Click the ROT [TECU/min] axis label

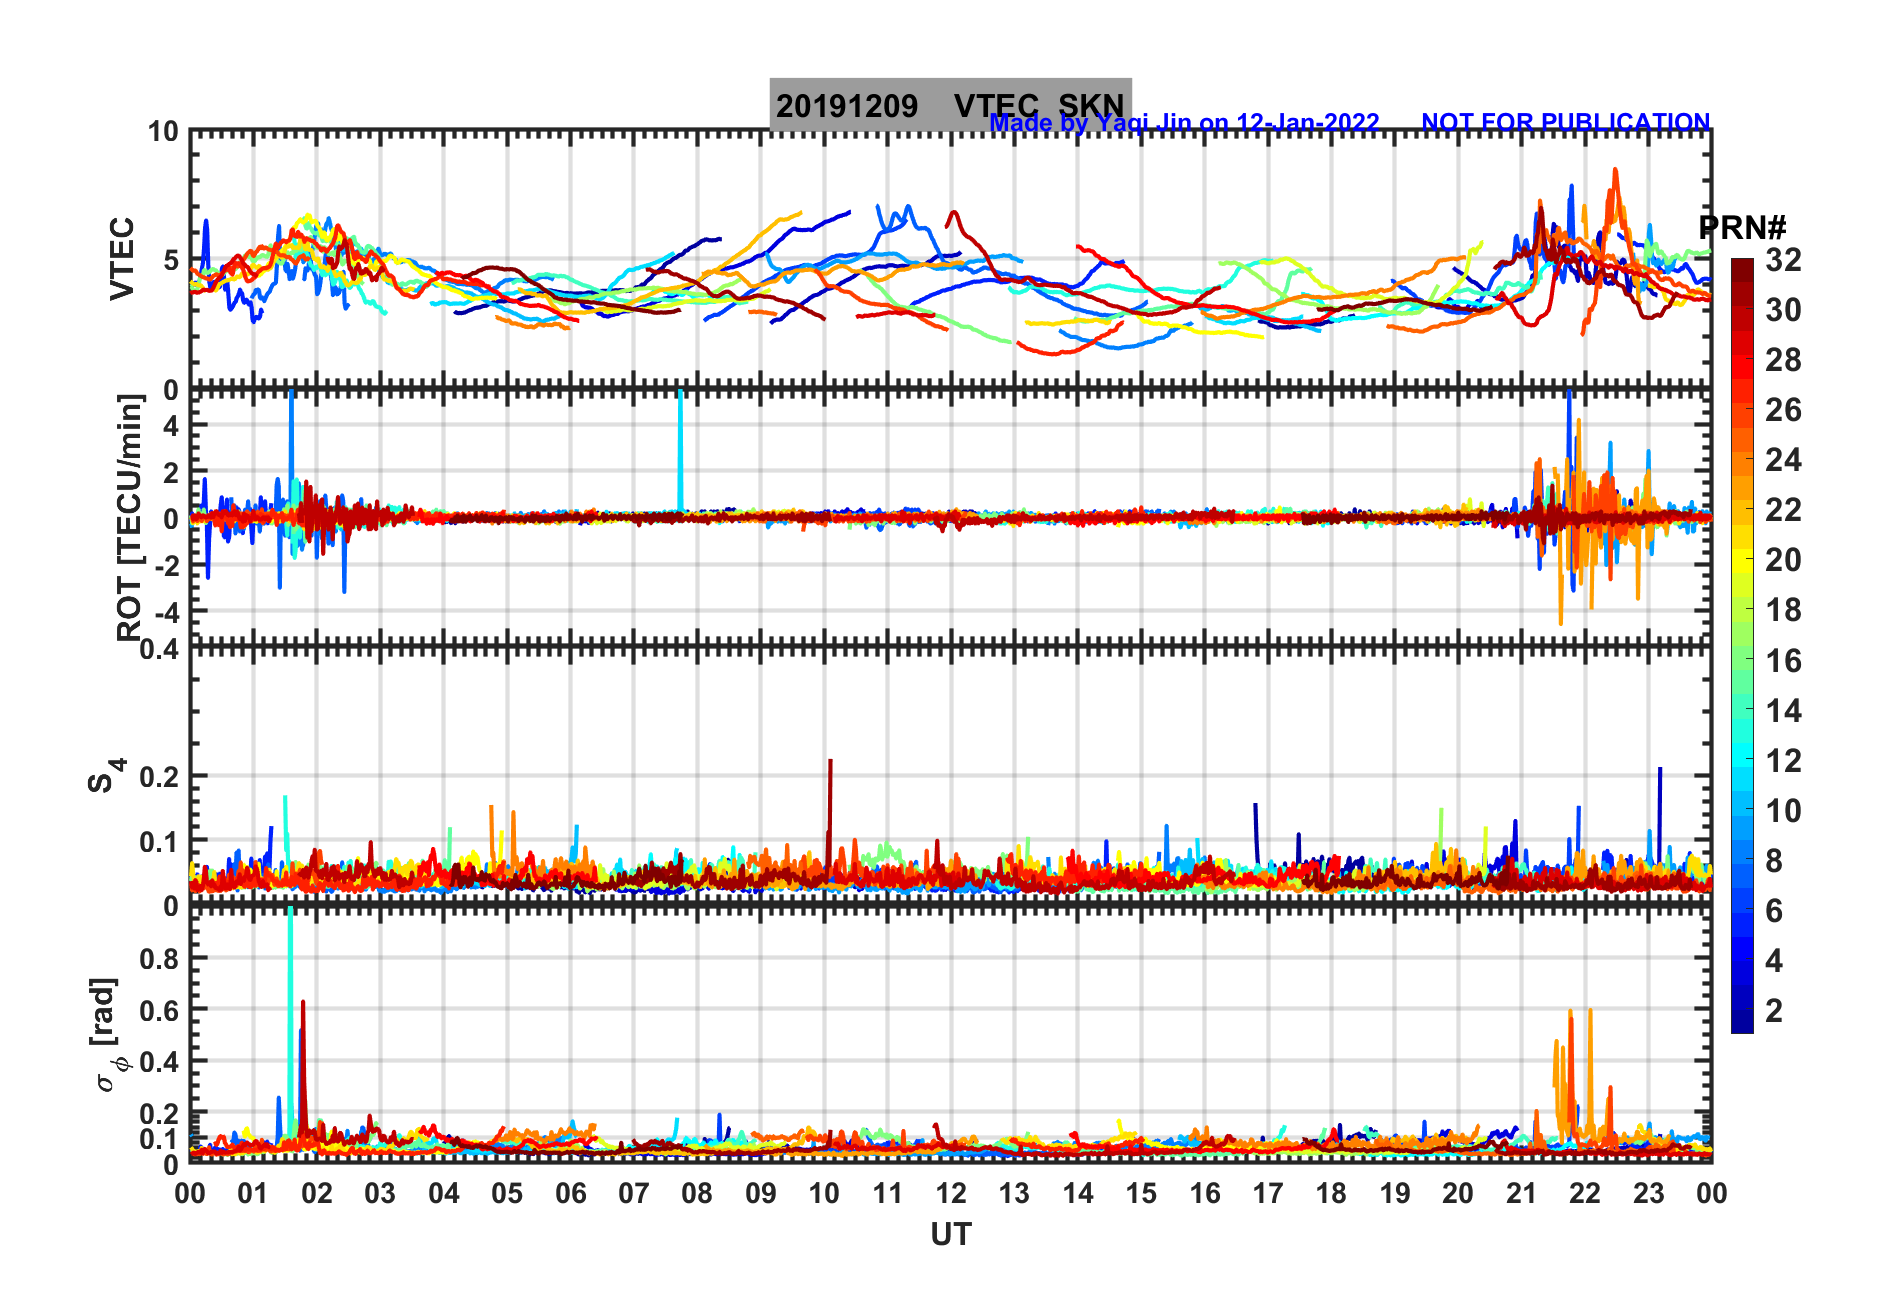[130, 517]
